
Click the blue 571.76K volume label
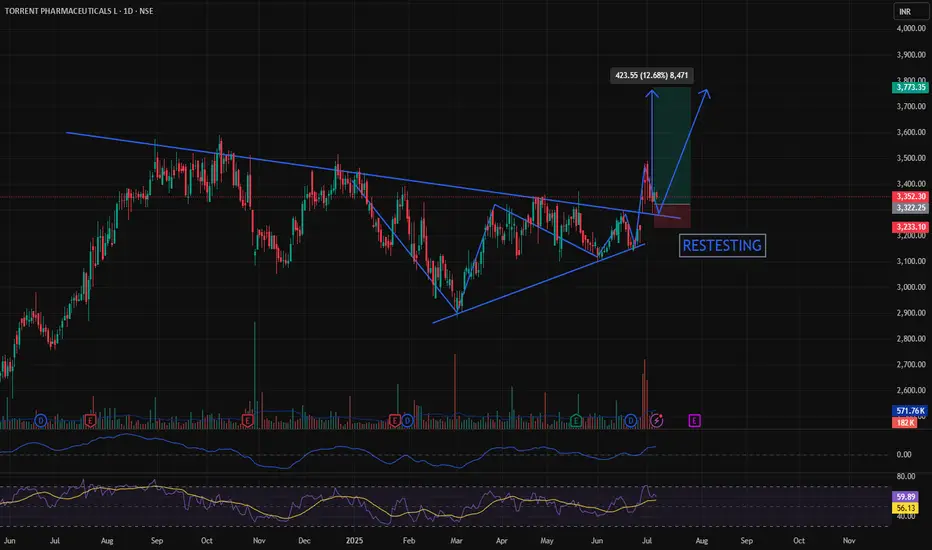[910, 411]
